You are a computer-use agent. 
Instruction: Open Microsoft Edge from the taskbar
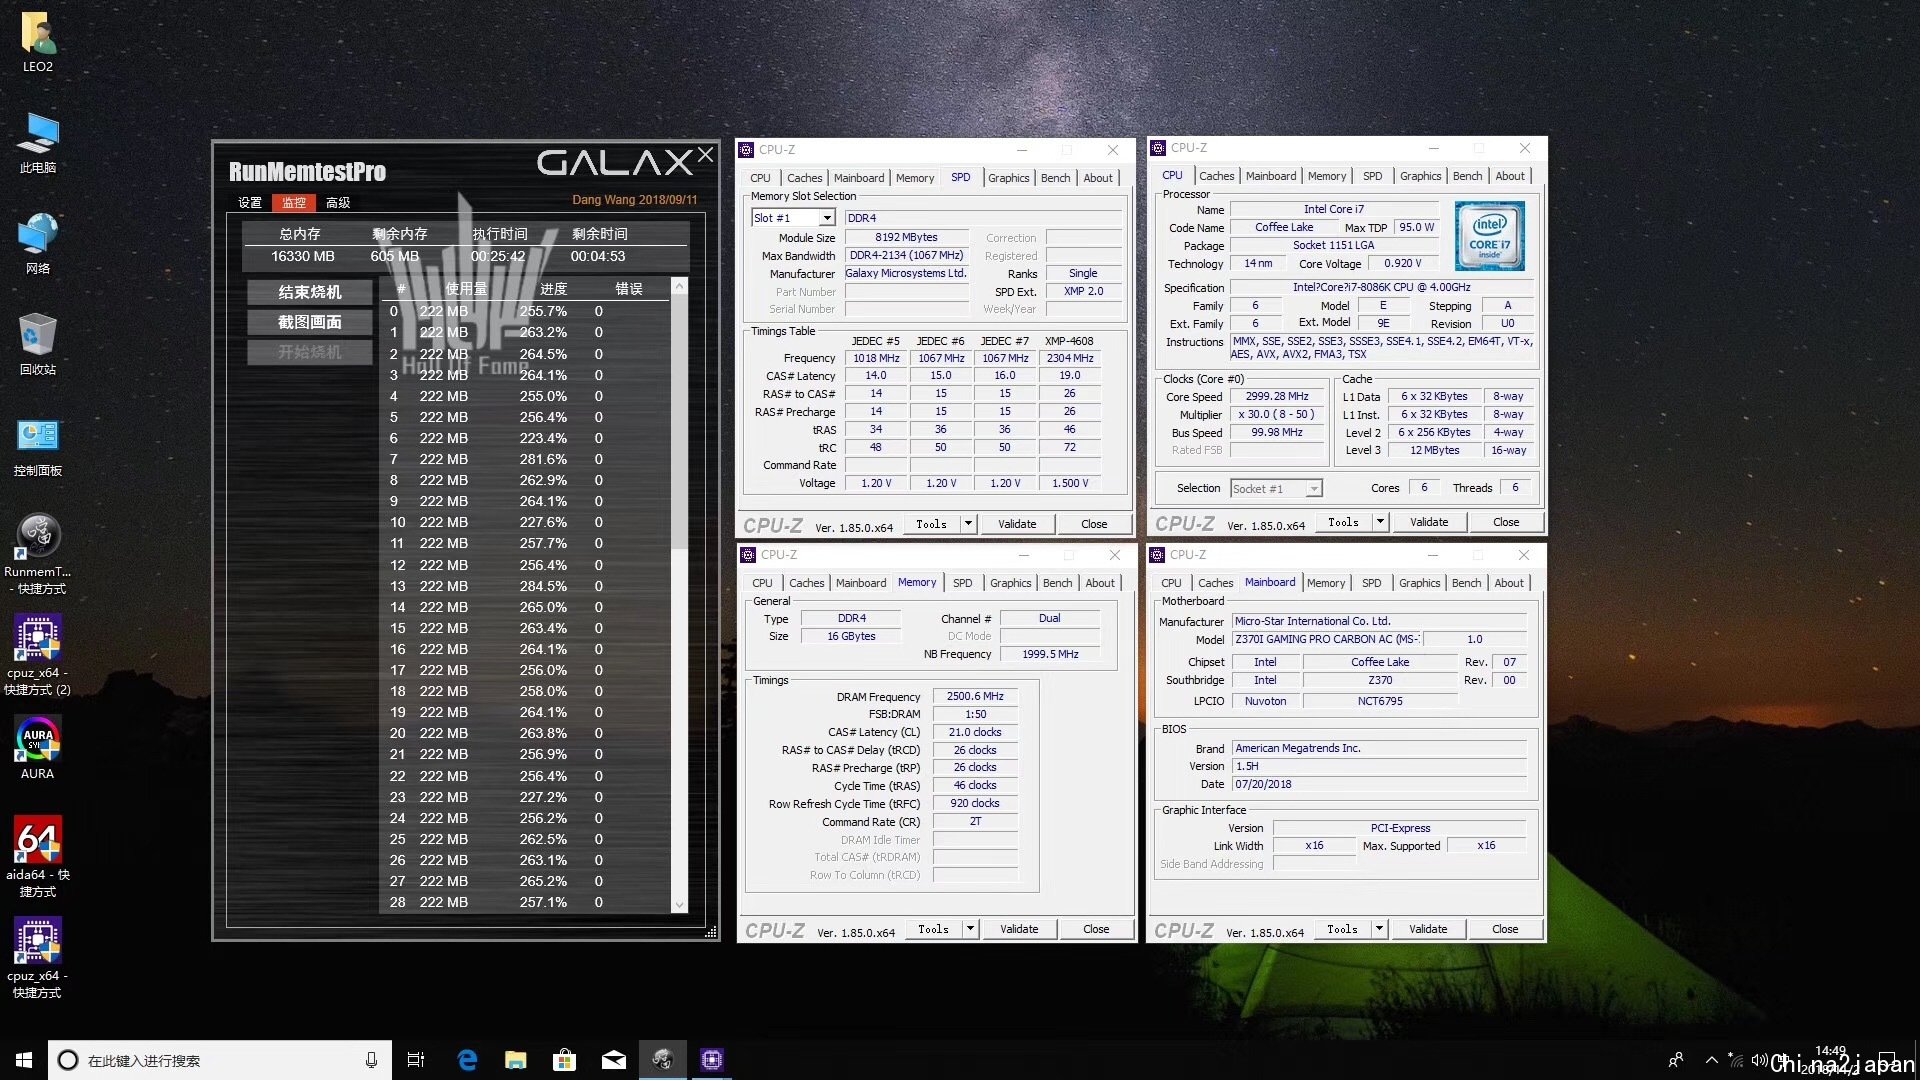coord(467,1060)
